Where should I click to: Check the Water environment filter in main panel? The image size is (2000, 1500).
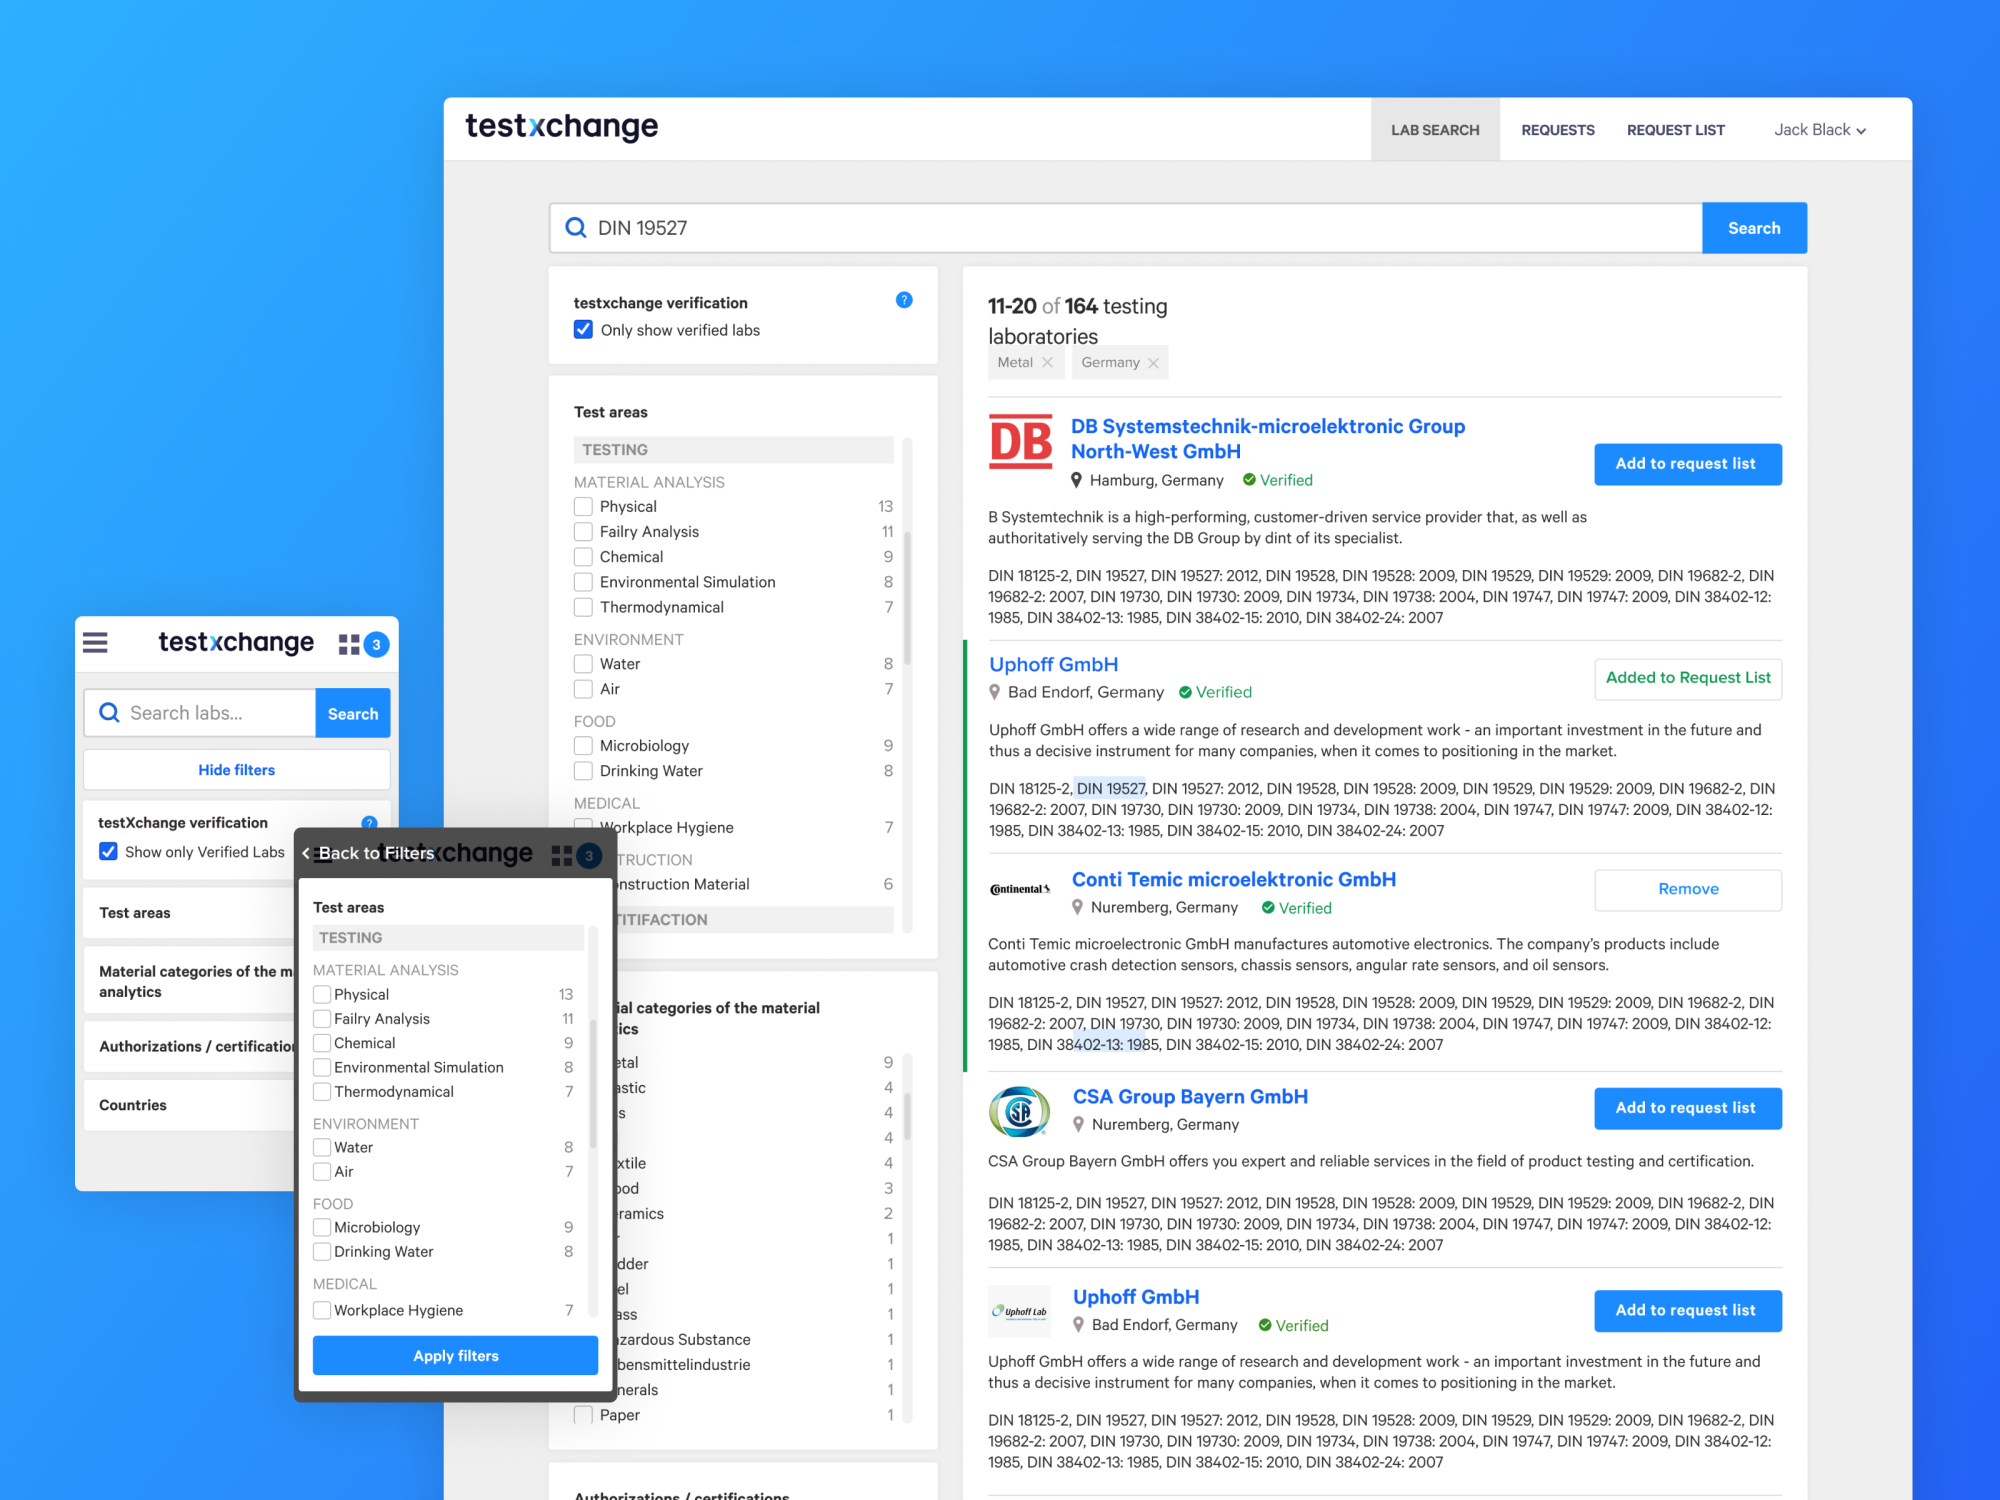point(583,664)
